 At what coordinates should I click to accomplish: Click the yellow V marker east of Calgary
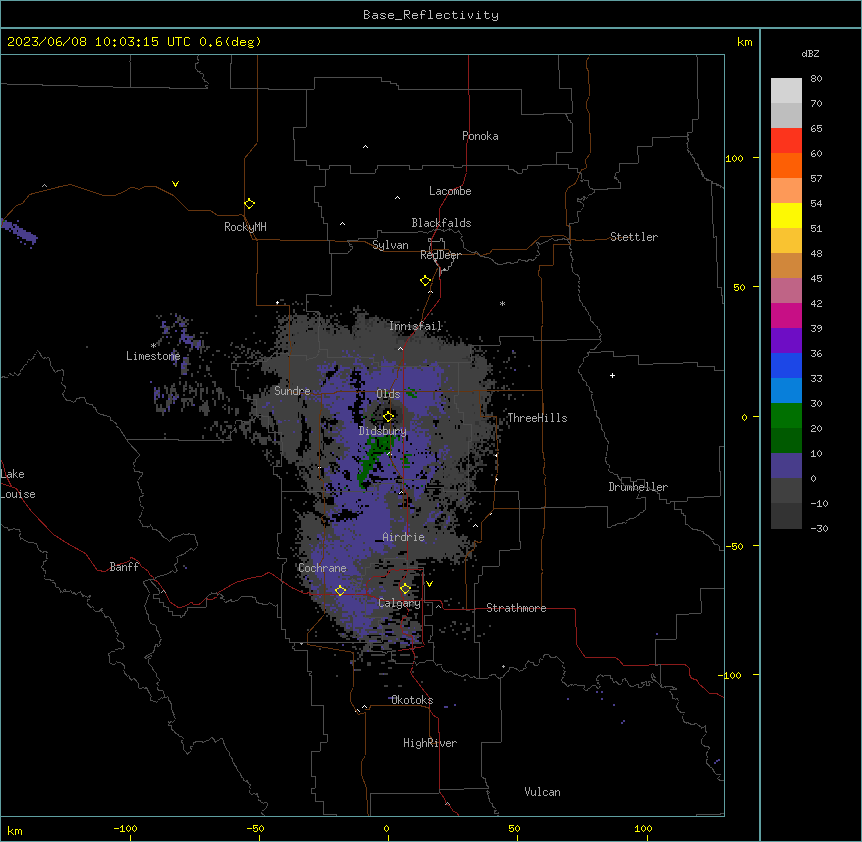click(x=429, y=584)
